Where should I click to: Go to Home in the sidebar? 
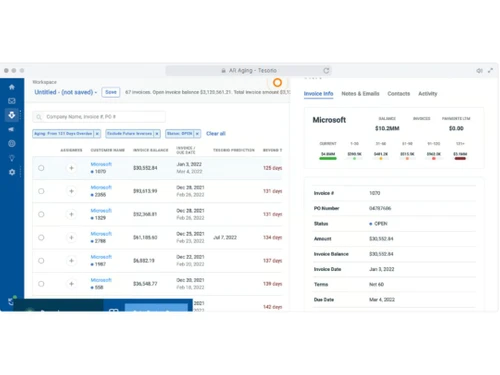point(12,87)
